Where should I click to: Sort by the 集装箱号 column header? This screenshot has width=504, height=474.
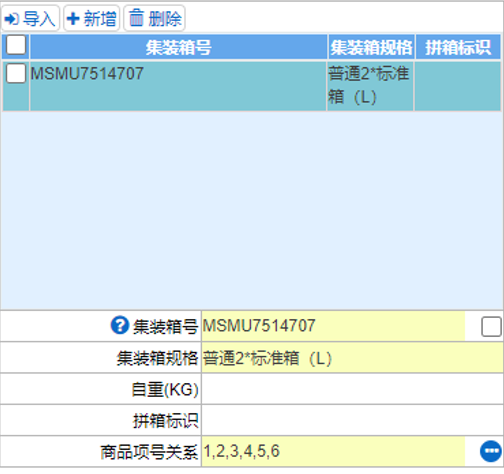point(178,47)
